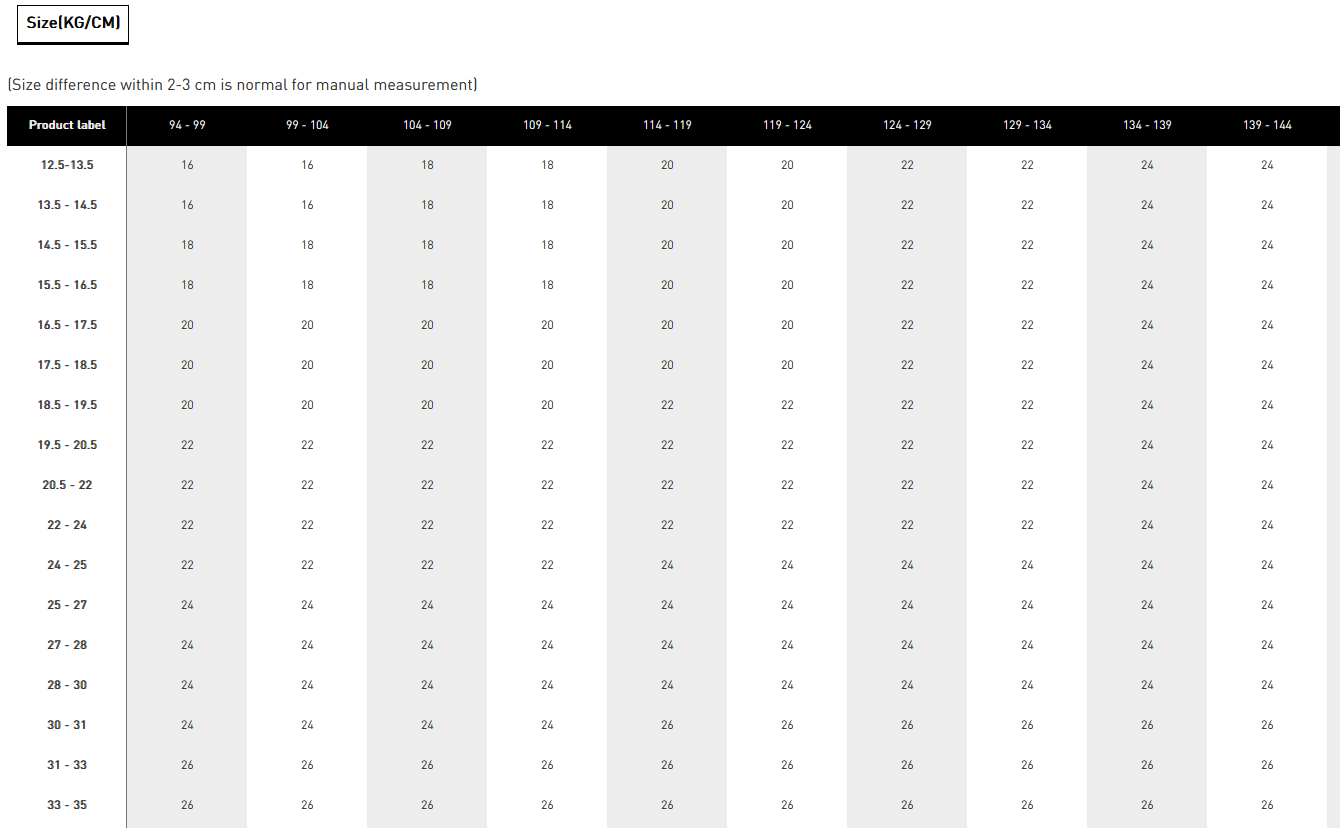This screenshot has width=1343, height=828.
Task: Click the 28 - 30 row label
Action: (67, 685)
